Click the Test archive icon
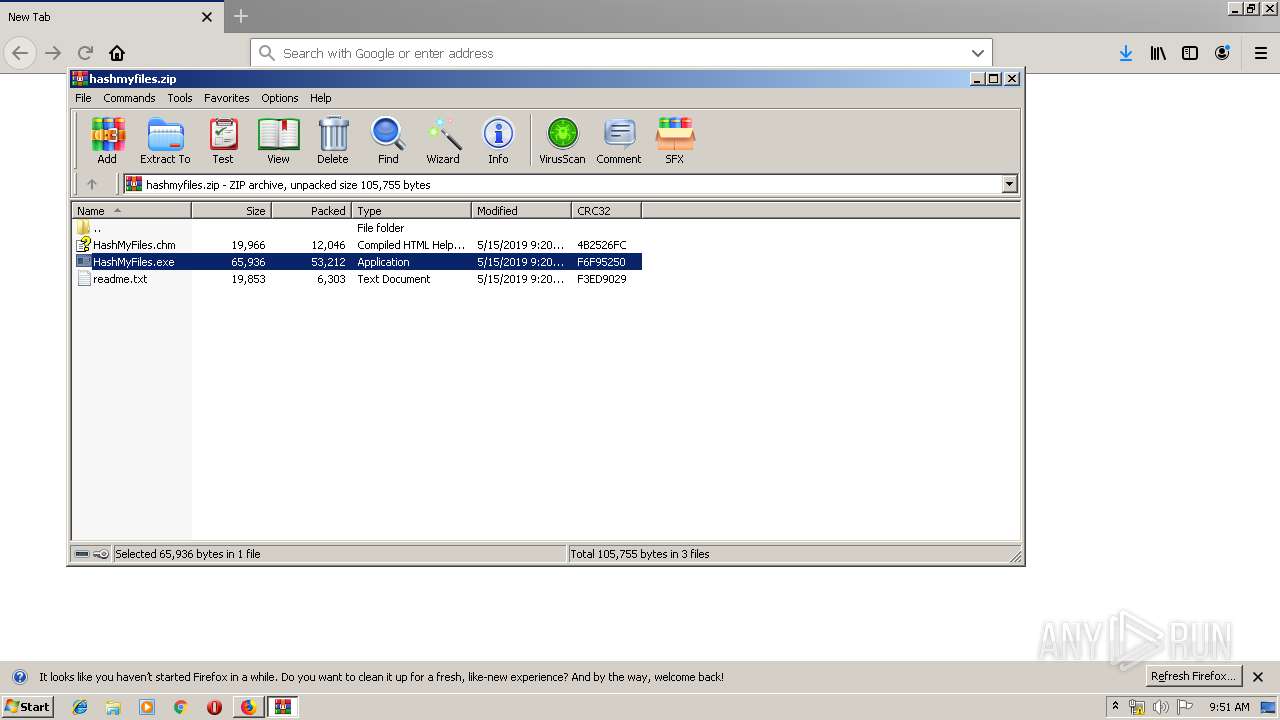 pyautogui.click(x=223, y=140)
